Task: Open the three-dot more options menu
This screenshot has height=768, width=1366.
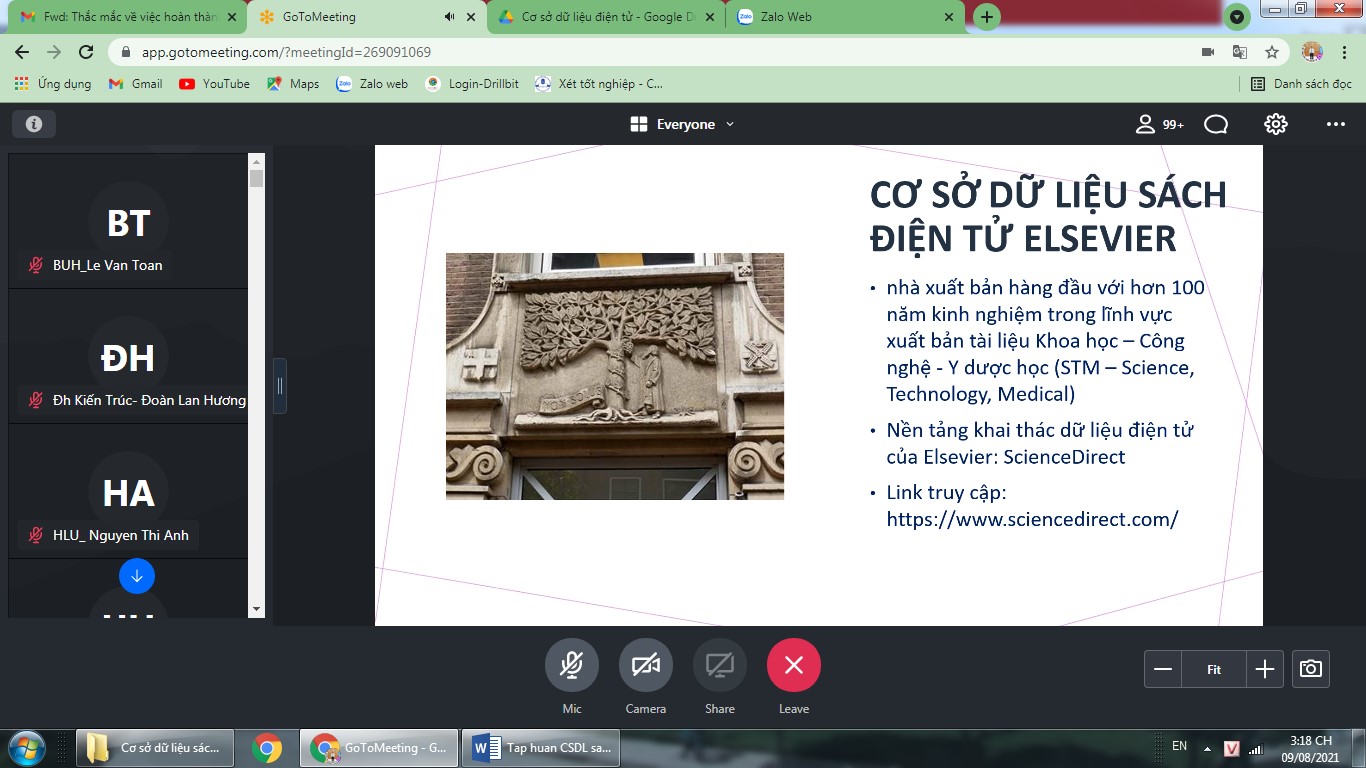Action: (1336, 124)
